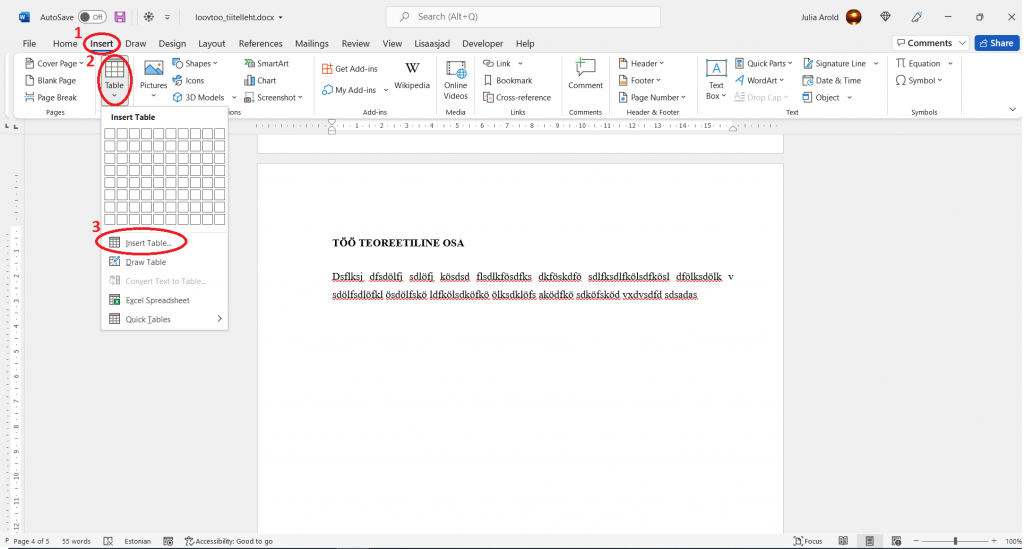Open the Wikipedia add-in
Screen dimensions: 1024x549
coord(412,76)
